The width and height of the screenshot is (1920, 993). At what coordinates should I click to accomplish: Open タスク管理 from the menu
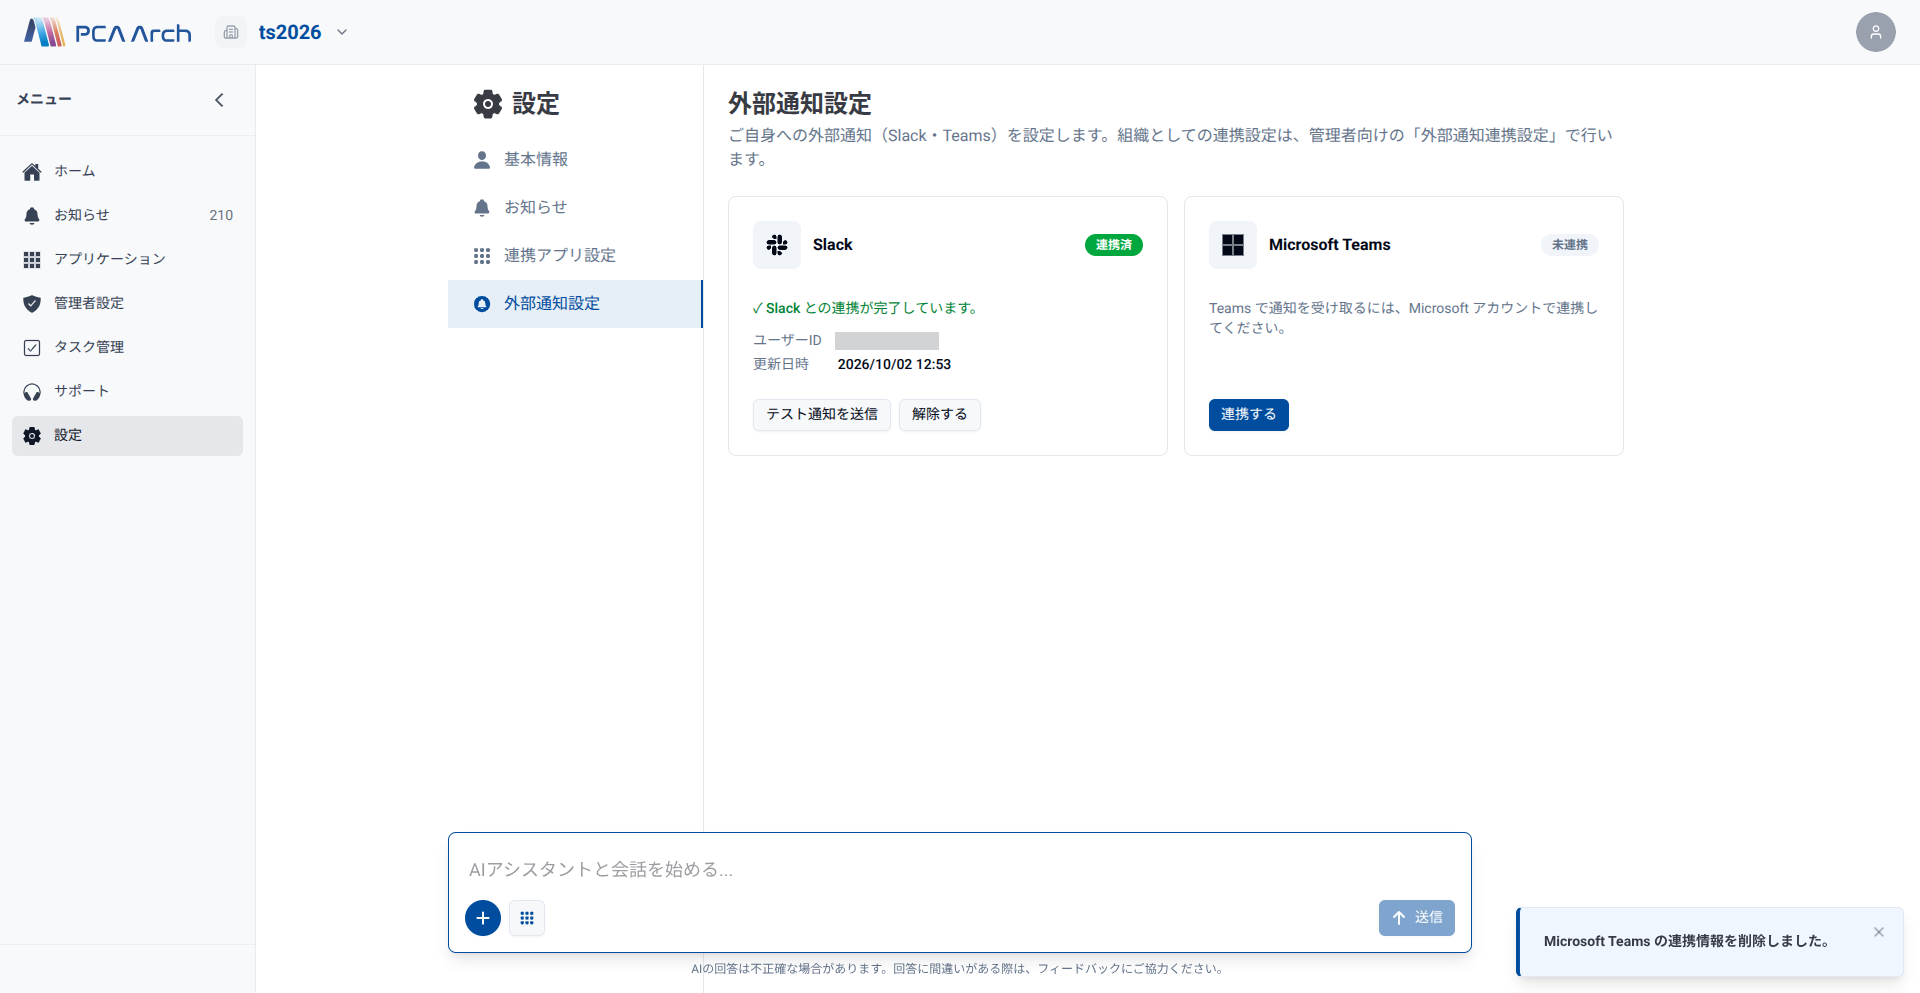point(127,348)
